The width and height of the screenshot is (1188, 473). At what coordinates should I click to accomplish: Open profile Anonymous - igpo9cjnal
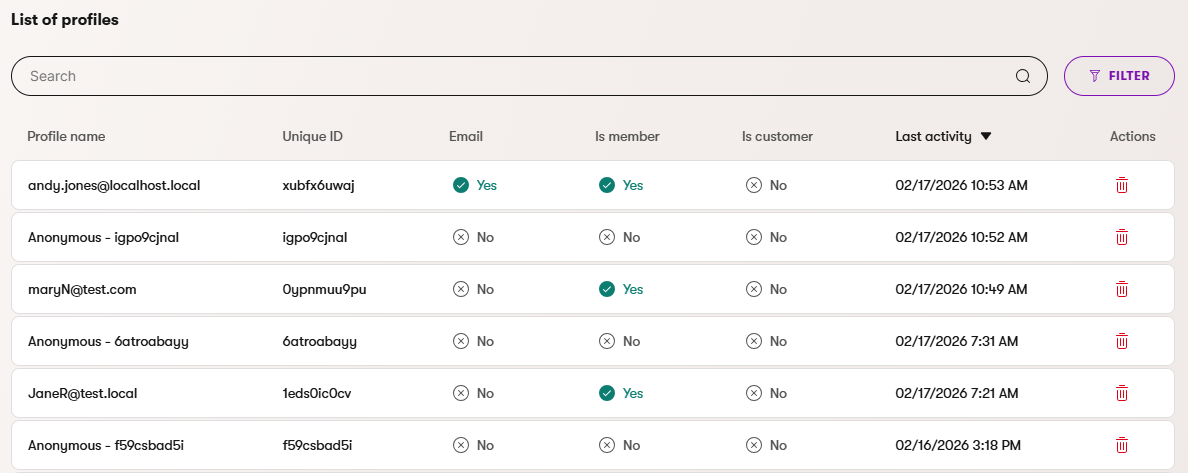[103, 237]
